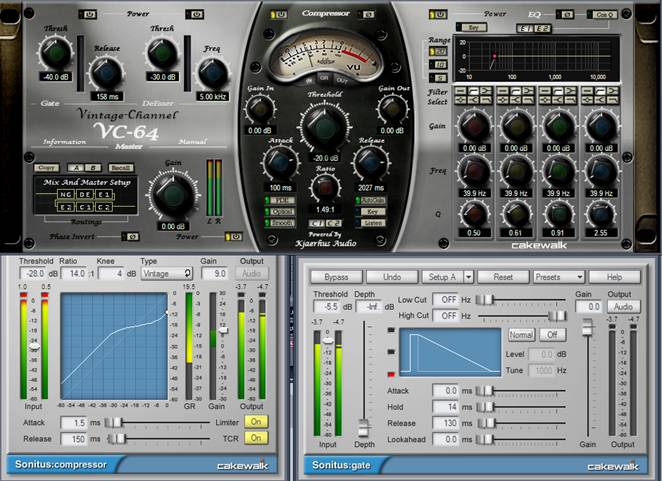Click the red node on the EQ graph
Viewport: 662px width, 481px height.
pyautogui.click(x=494, y=56)
